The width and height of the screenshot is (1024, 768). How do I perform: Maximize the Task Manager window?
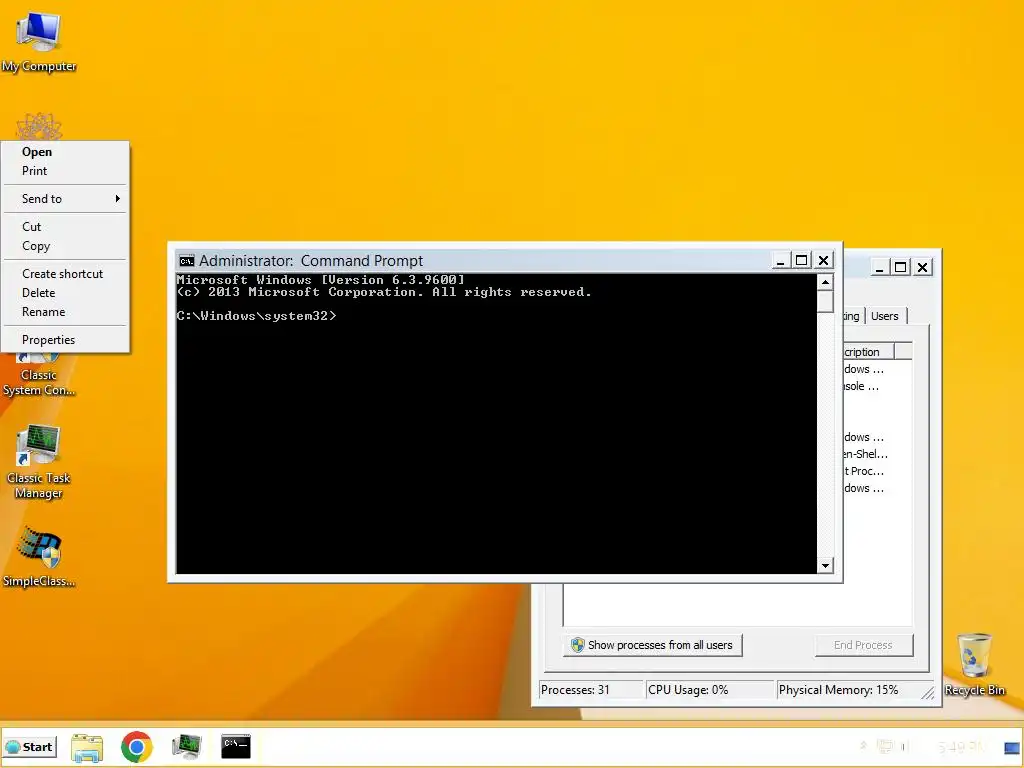coord(901,267)
